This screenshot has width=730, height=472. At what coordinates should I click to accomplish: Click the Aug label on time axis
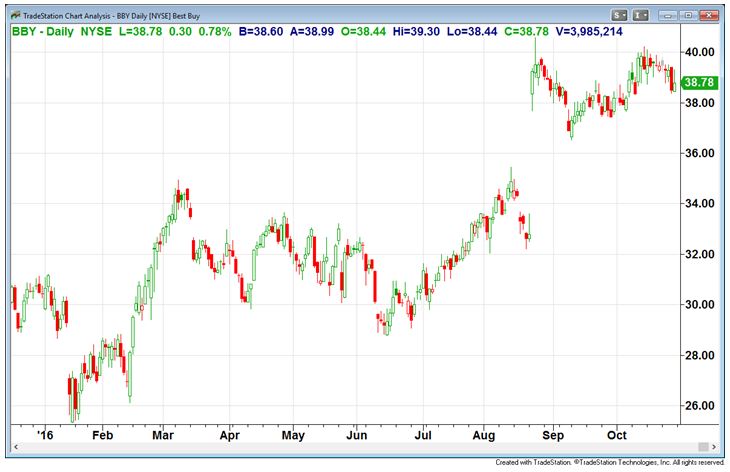484,436
